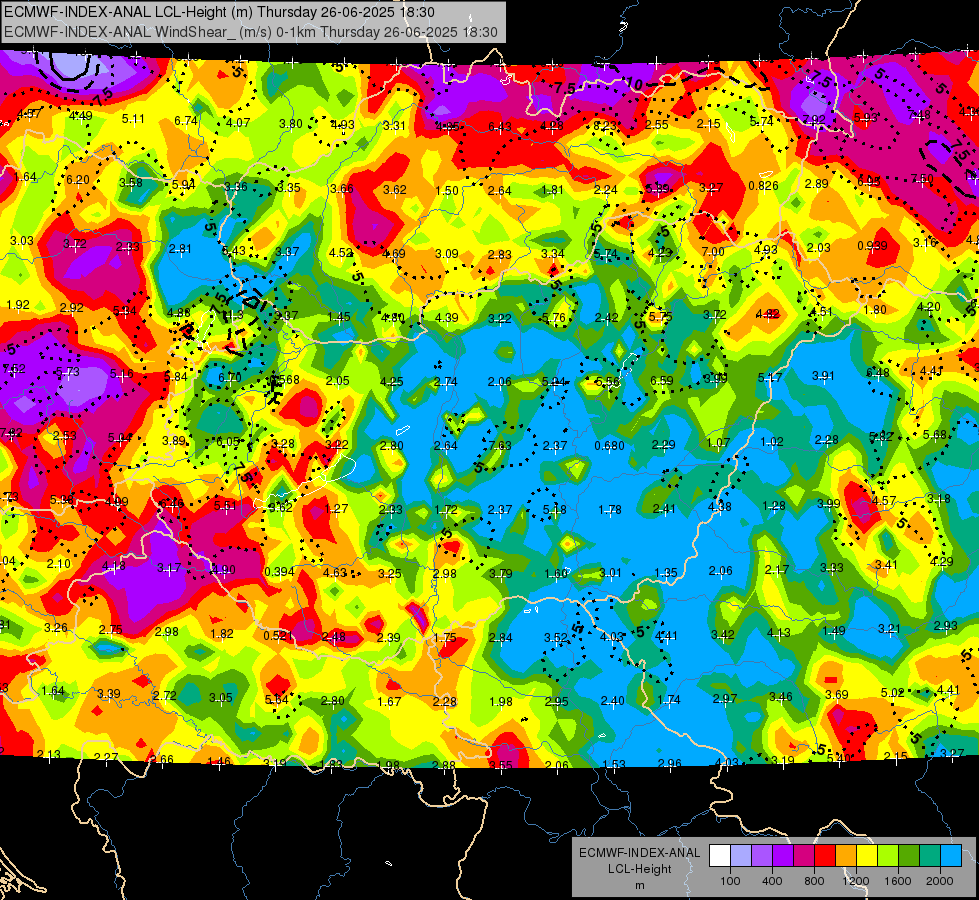Click the wind shear value 1.49
The width and height of the screenshot is (979, 900).
834,631
